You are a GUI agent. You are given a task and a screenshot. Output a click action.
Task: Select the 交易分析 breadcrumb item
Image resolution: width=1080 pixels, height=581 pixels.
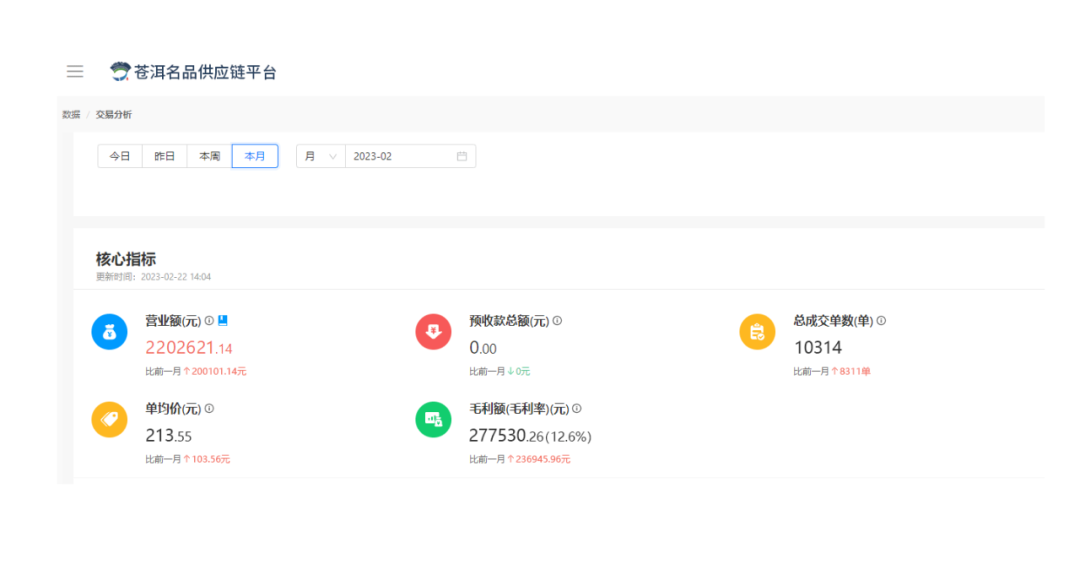117,114
